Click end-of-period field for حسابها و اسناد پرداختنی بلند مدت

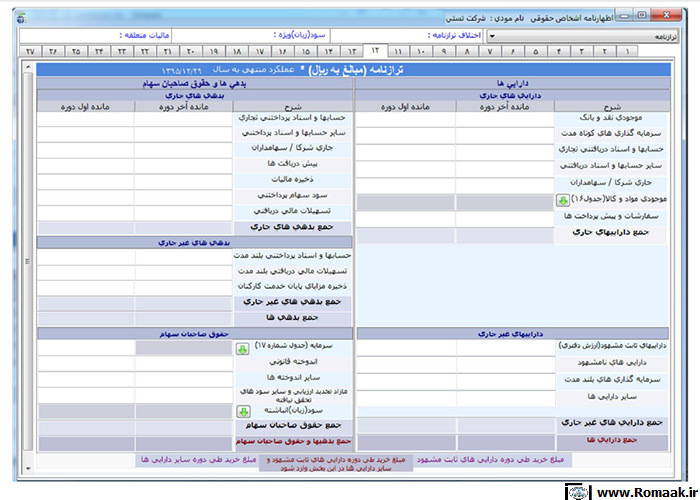point(183,257)
